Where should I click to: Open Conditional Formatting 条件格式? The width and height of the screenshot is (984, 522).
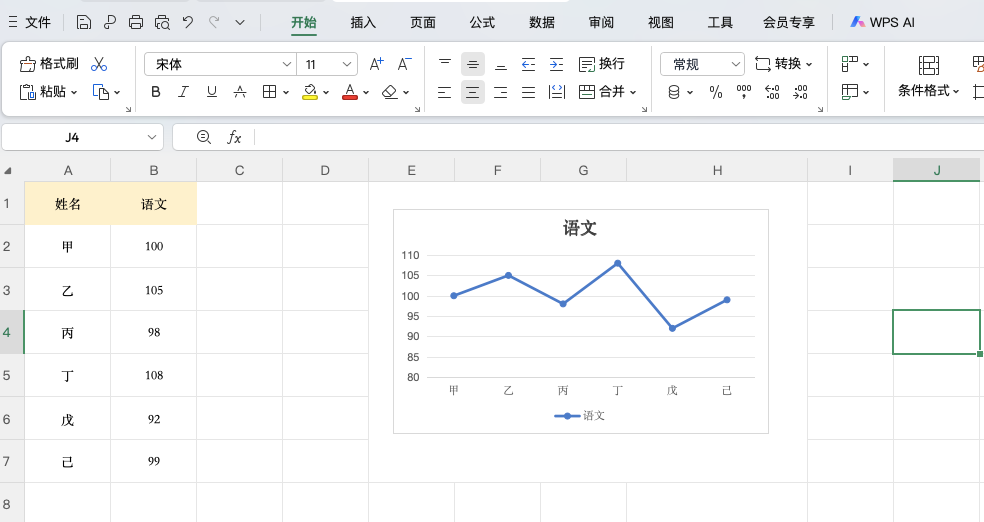(929, 77)
